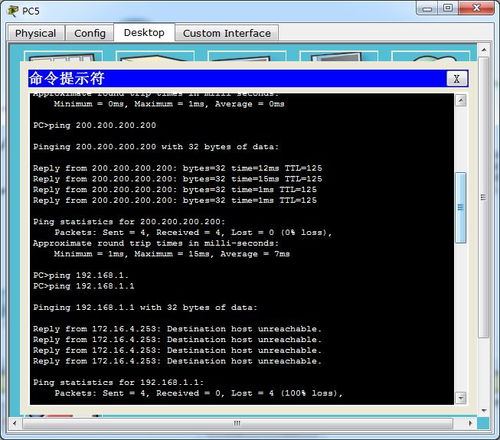Click the horizontal scrollbar thumb
This screenshot has height=440, width=500.
pyautogui.click(x=237, y=423)
